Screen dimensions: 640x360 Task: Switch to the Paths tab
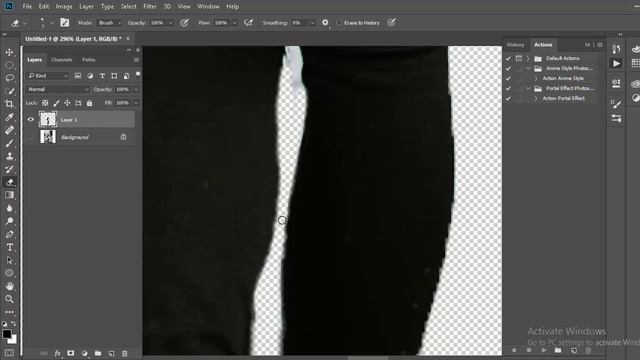click(x=89, y=60)
